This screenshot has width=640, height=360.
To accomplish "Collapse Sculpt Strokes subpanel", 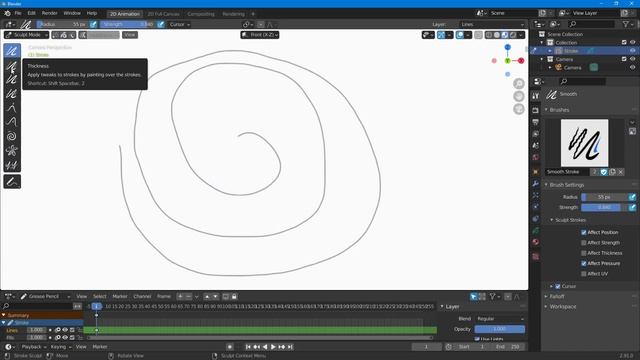I will [570, 220].
